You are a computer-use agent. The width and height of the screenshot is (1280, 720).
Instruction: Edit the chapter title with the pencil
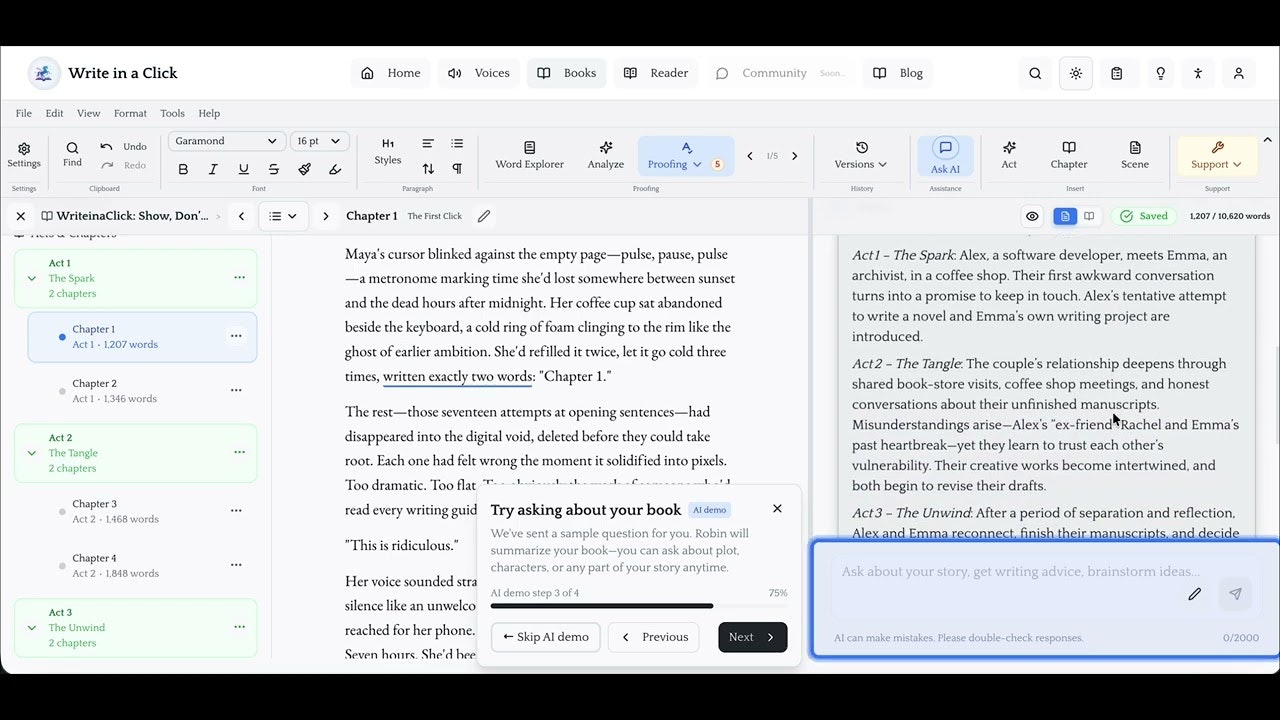point(484,216)
